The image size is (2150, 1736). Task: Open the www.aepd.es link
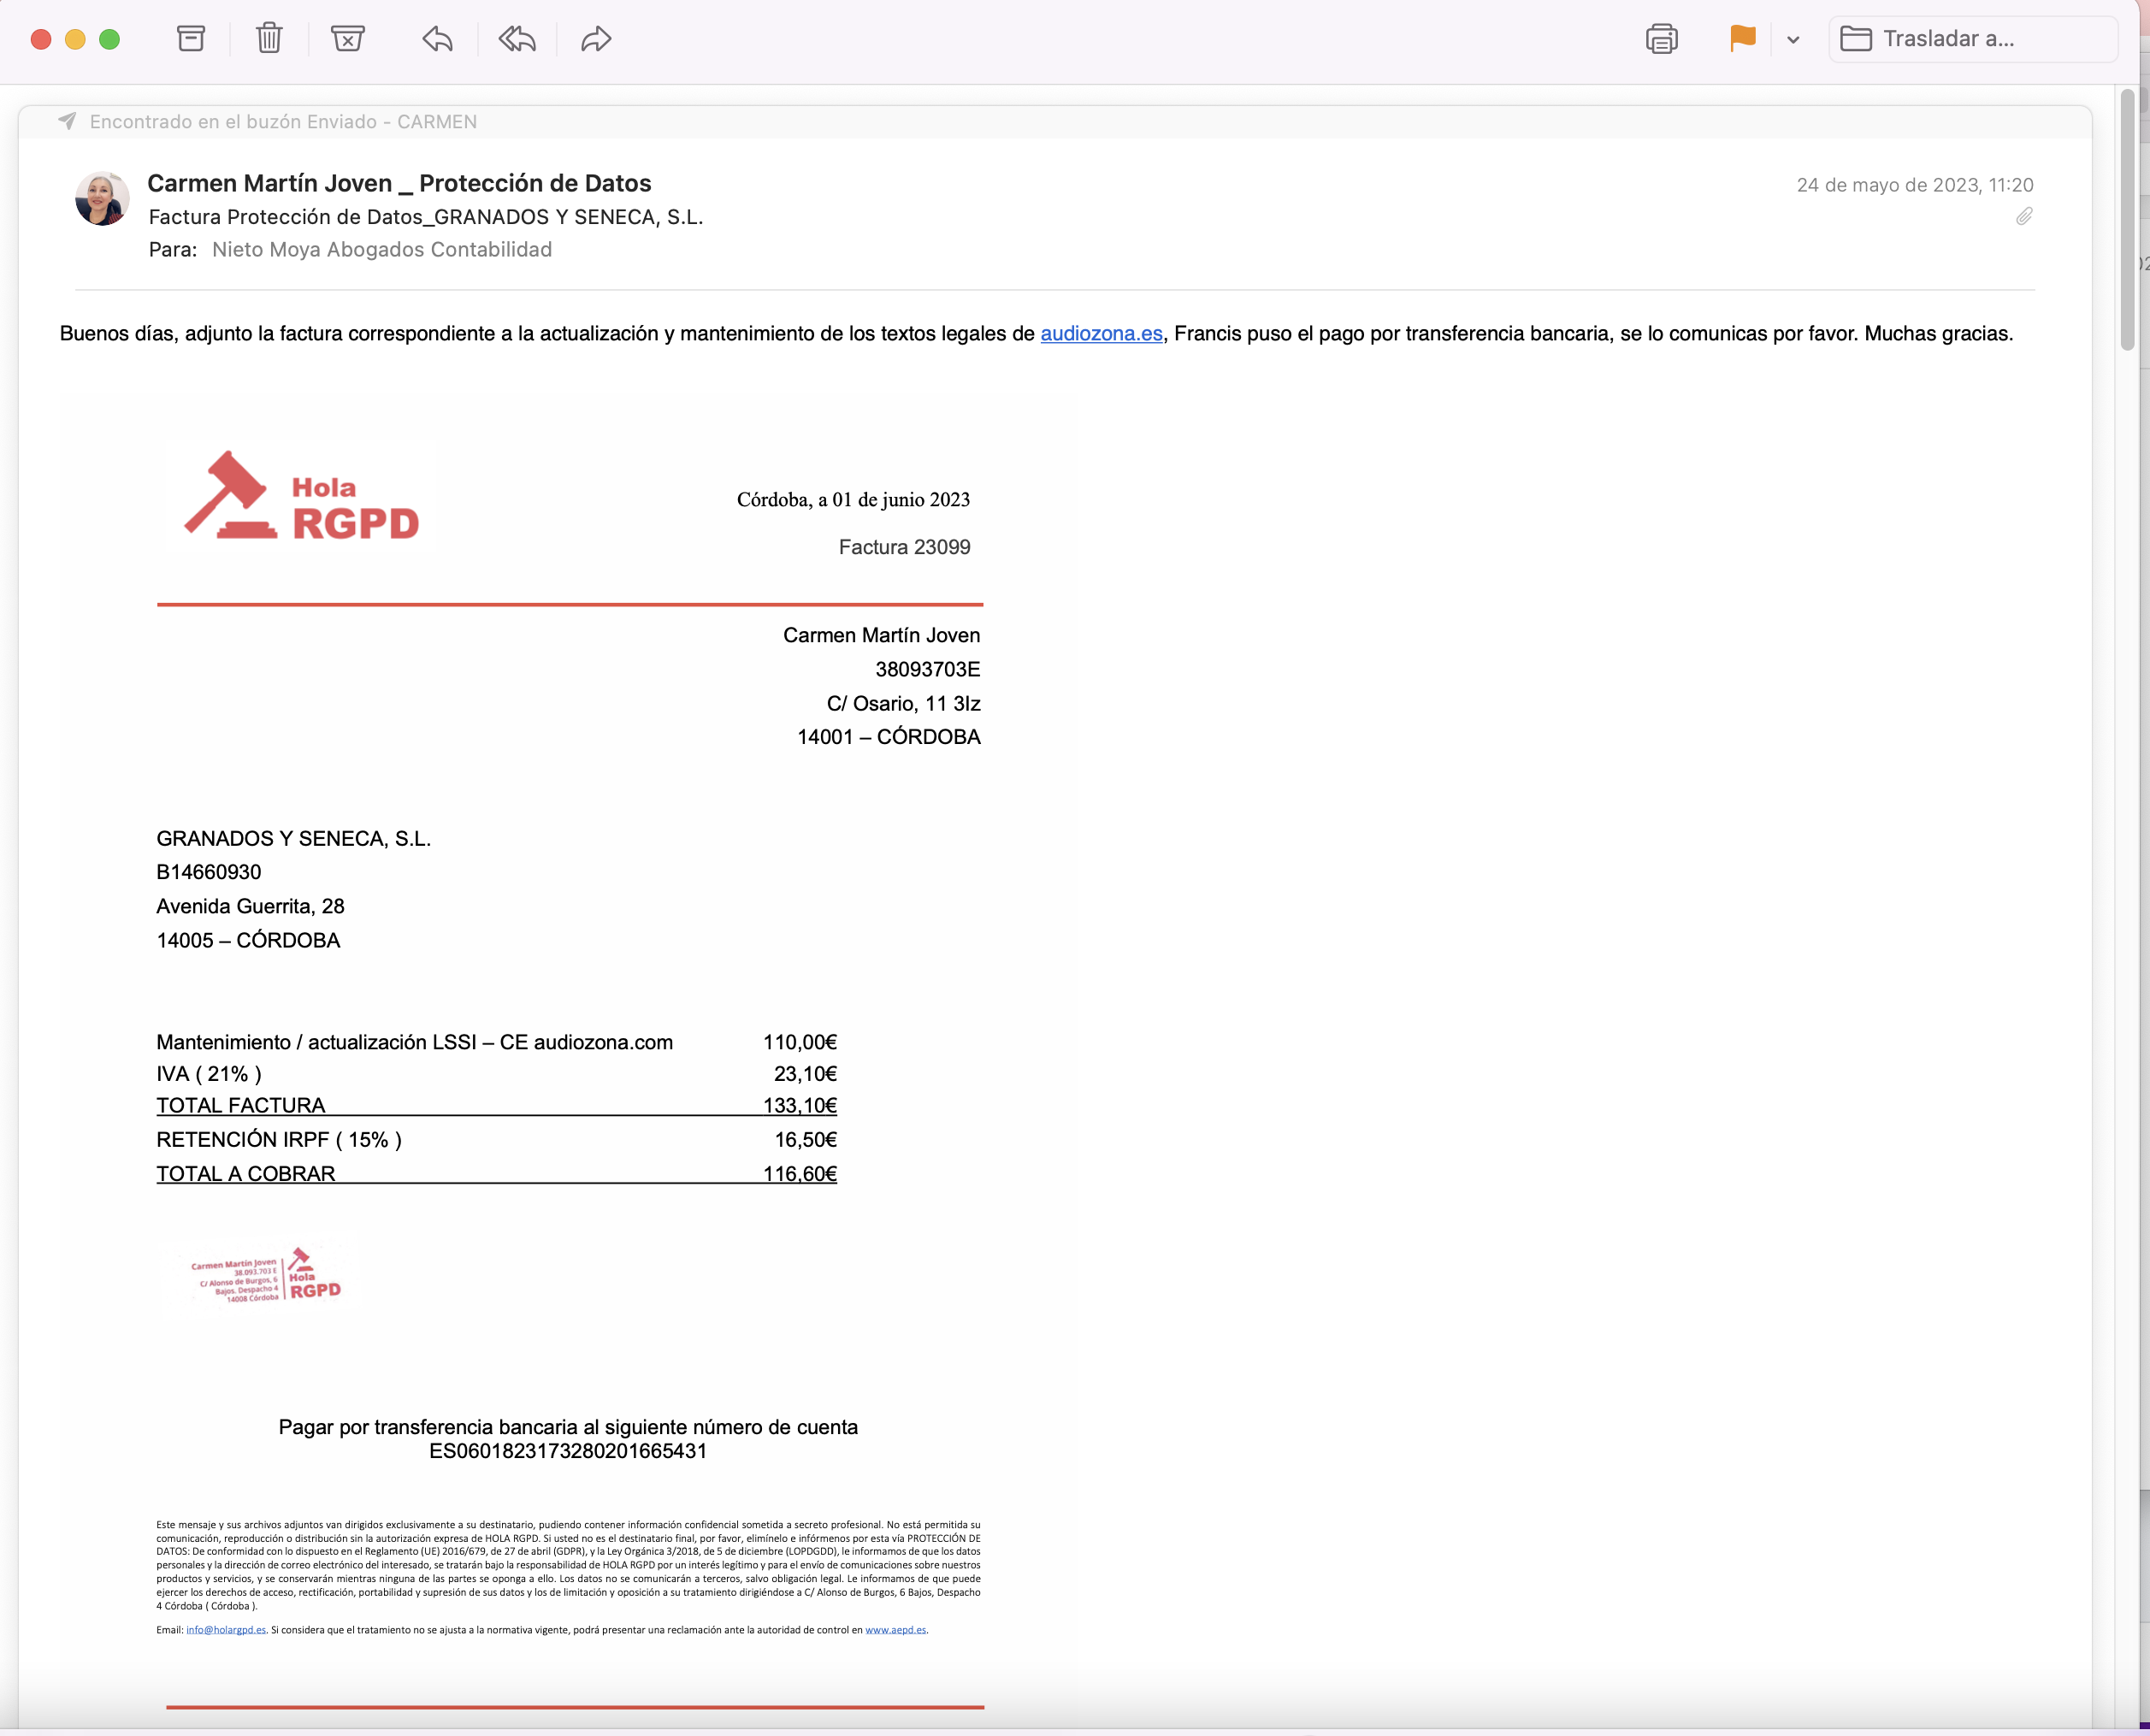[x=895, y=1629]
